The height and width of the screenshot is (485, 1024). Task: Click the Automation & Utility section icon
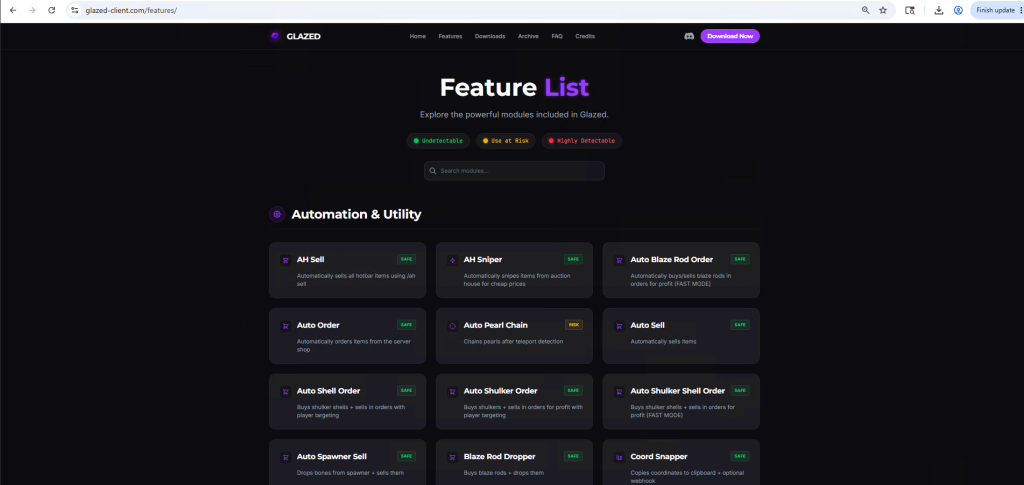277,214
